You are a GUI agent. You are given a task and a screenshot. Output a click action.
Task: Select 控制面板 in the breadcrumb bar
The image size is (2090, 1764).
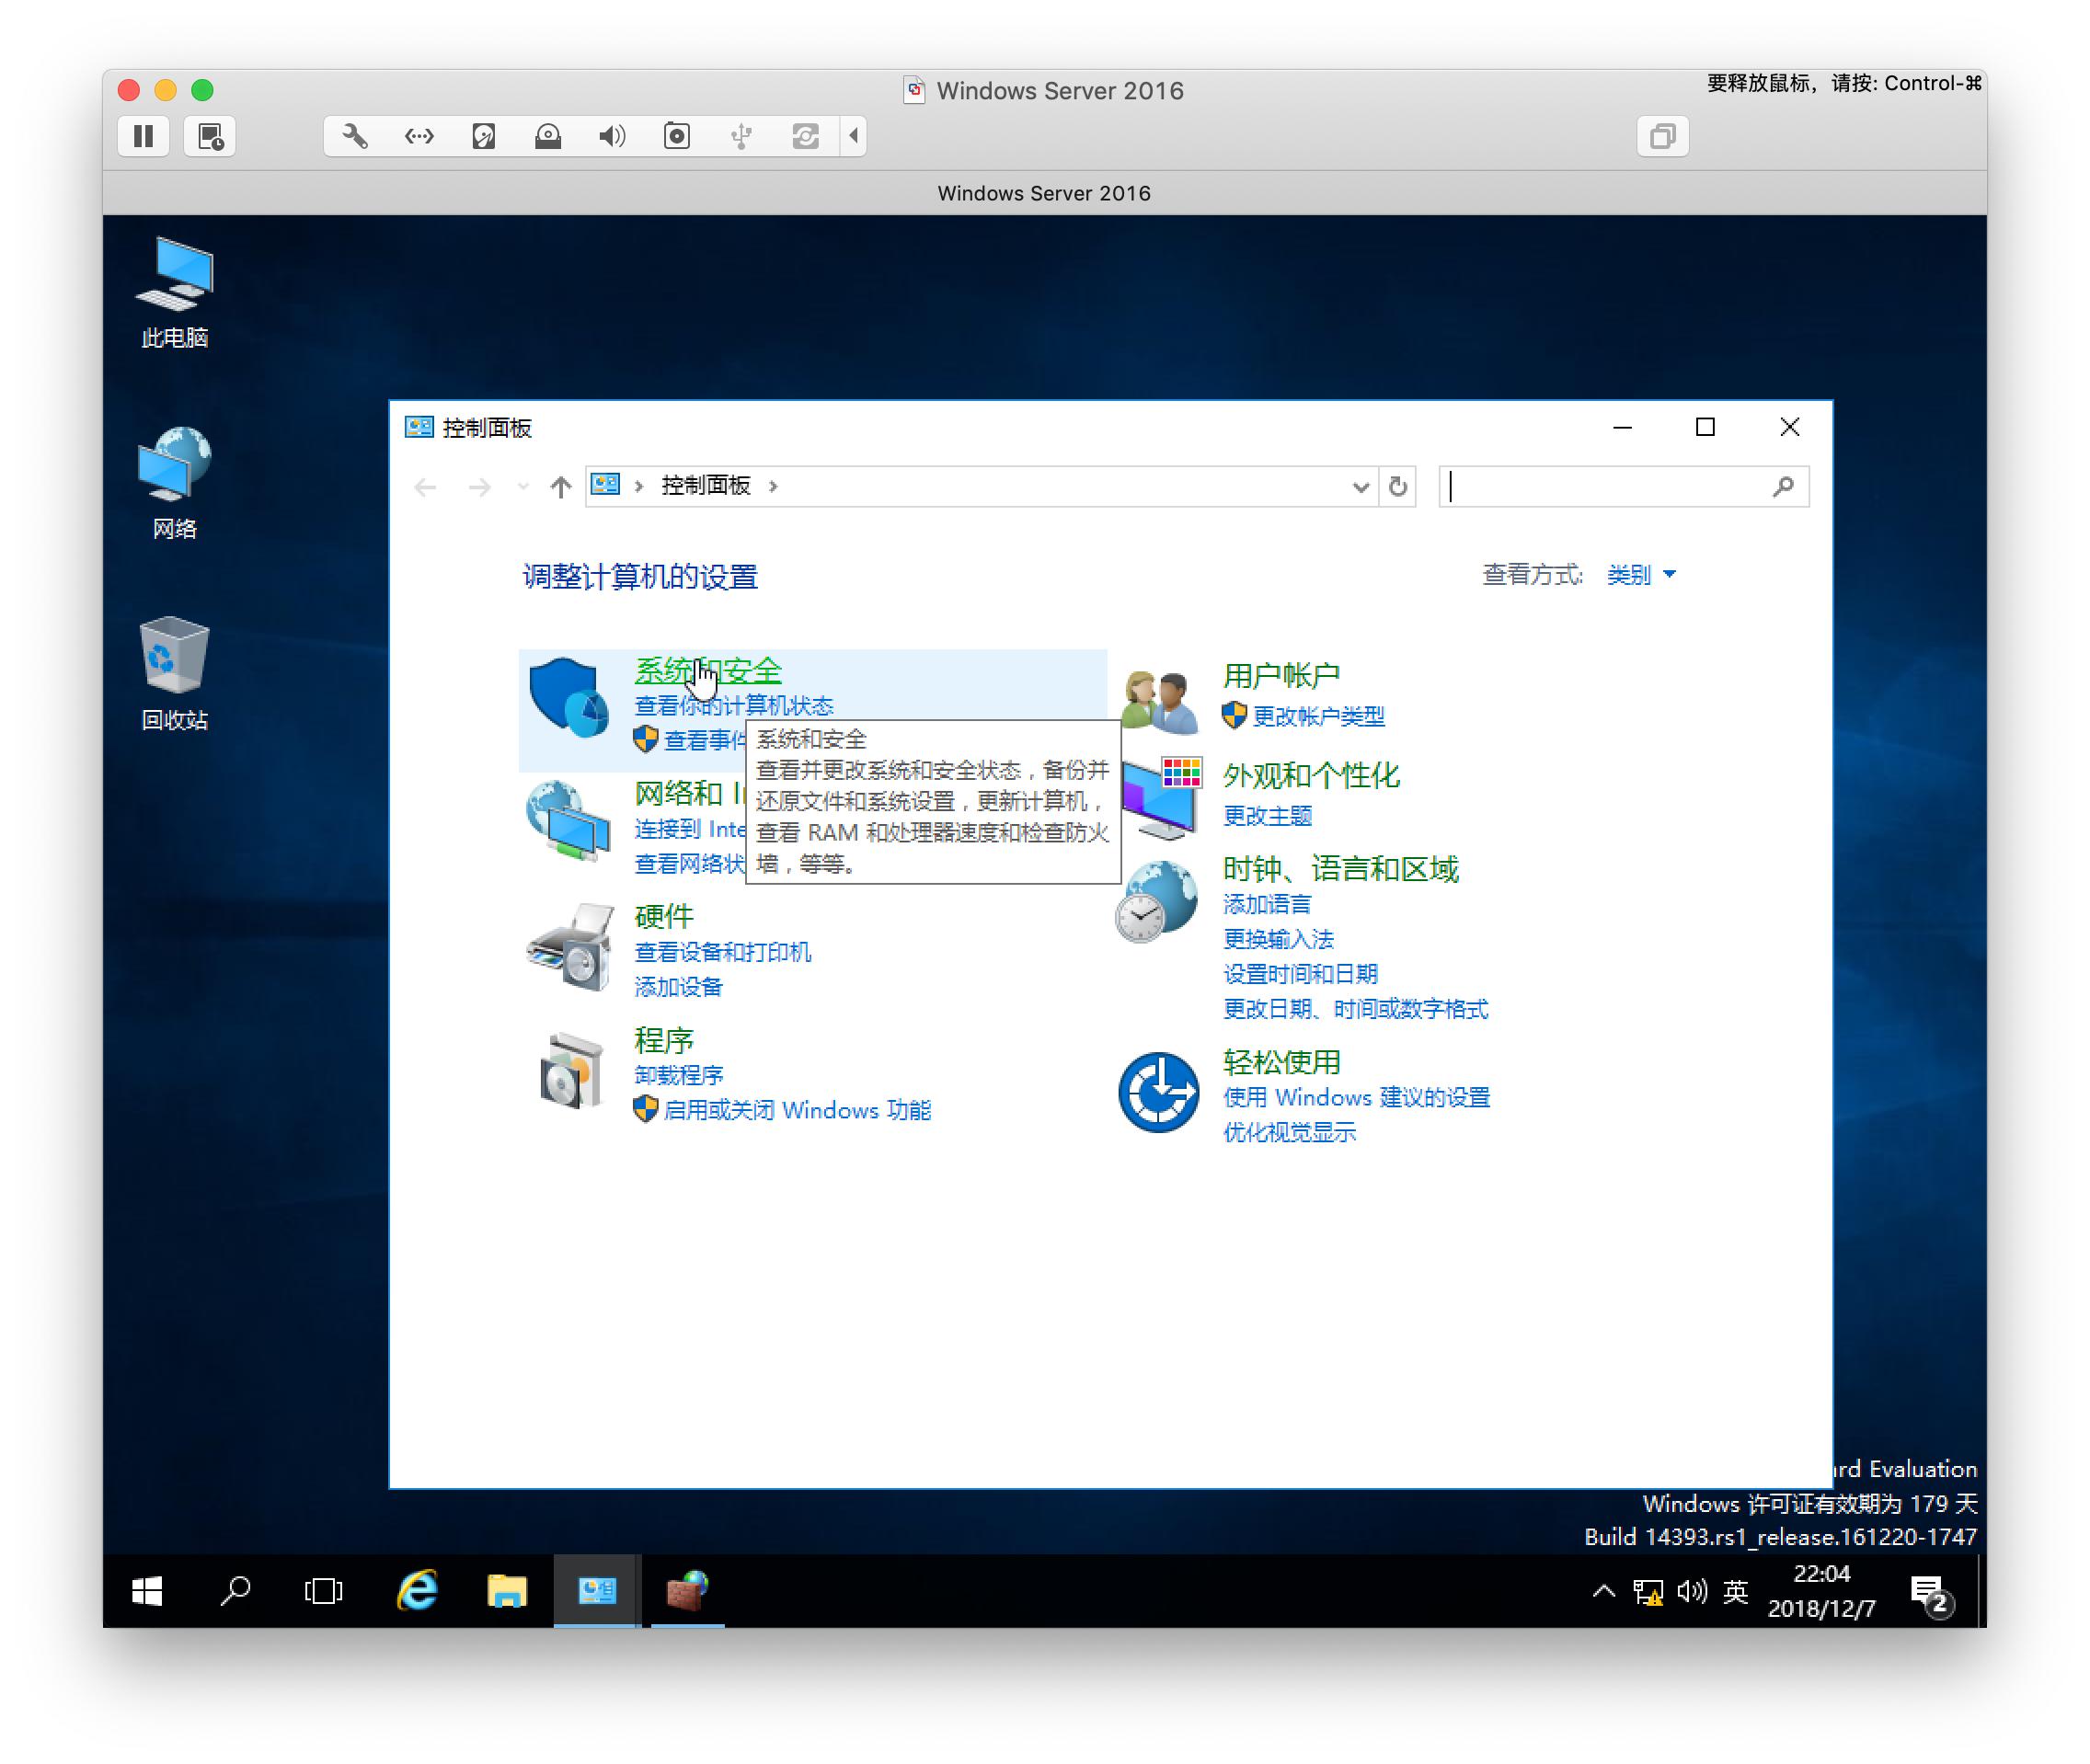coord(706,487)
